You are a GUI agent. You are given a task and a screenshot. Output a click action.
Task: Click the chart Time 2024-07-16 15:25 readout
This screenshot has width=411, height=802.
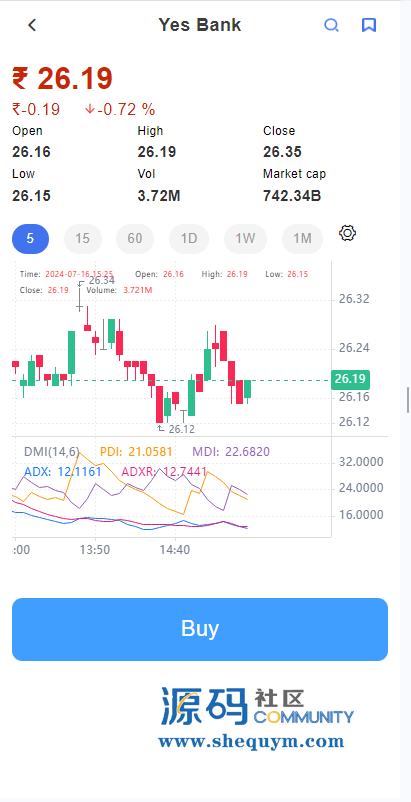click(x=66, y=274)
